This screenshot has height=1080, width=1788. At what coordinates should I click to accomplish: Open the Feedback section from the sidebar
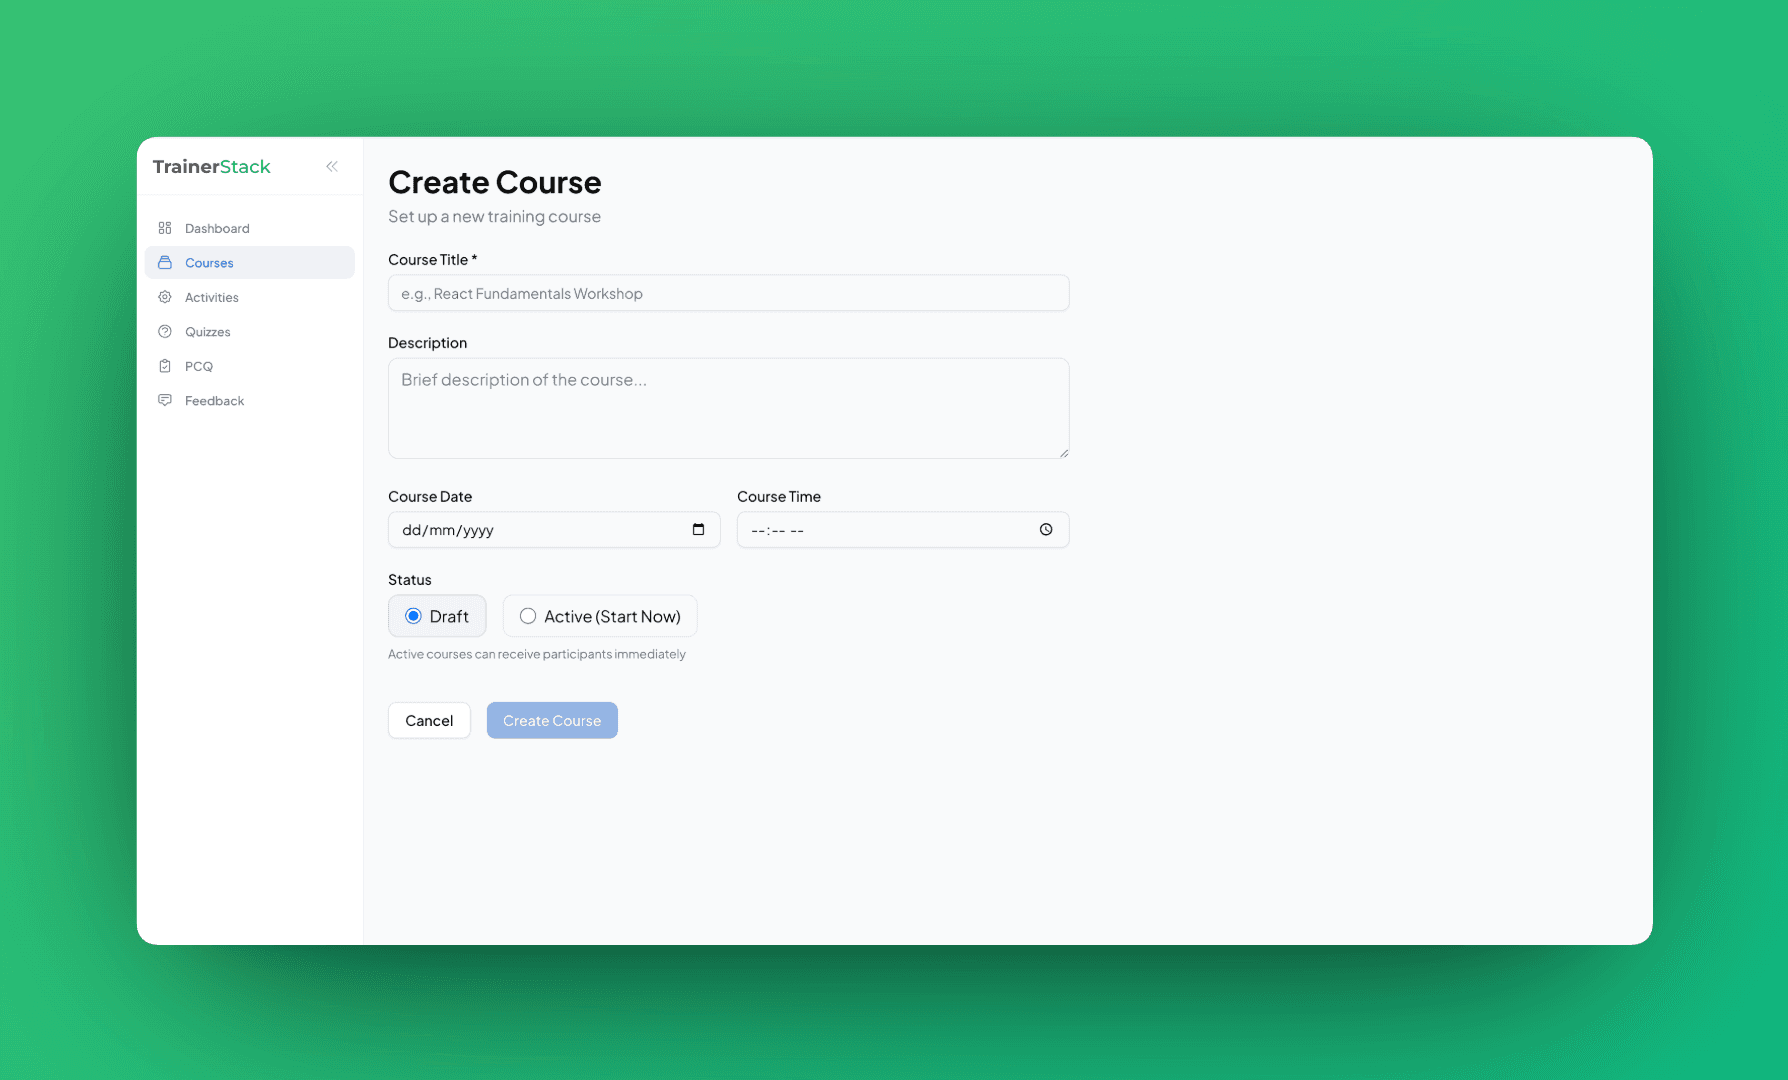coord(214,400)
